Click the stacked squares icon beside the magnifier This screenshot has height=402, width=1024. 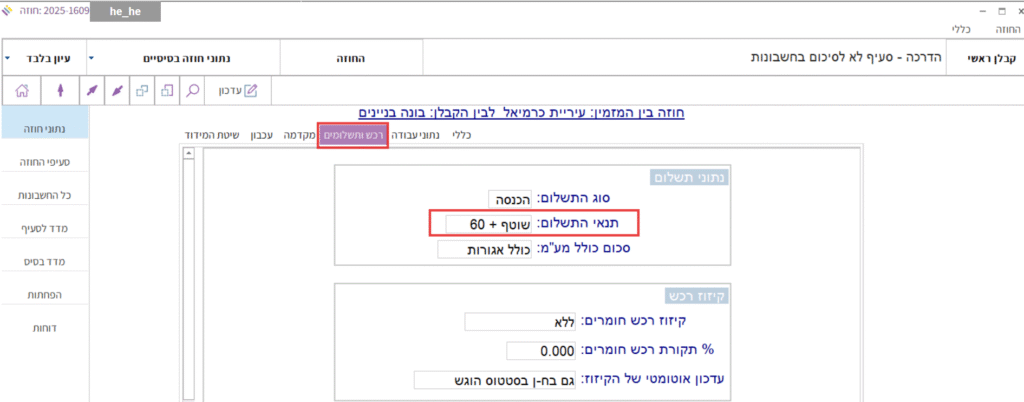(167, 91)
